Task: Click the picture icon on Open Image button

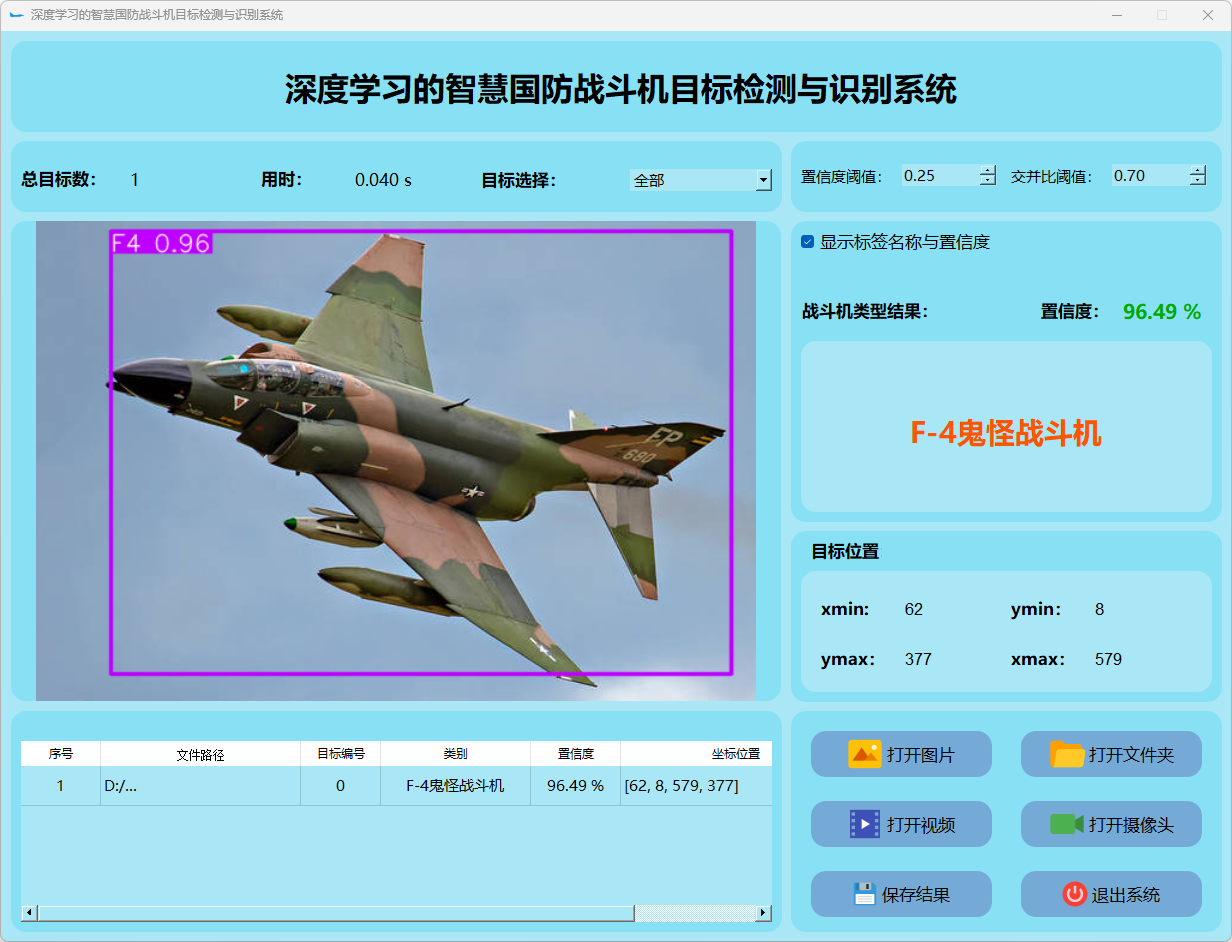Action: [x=864, y=754]
